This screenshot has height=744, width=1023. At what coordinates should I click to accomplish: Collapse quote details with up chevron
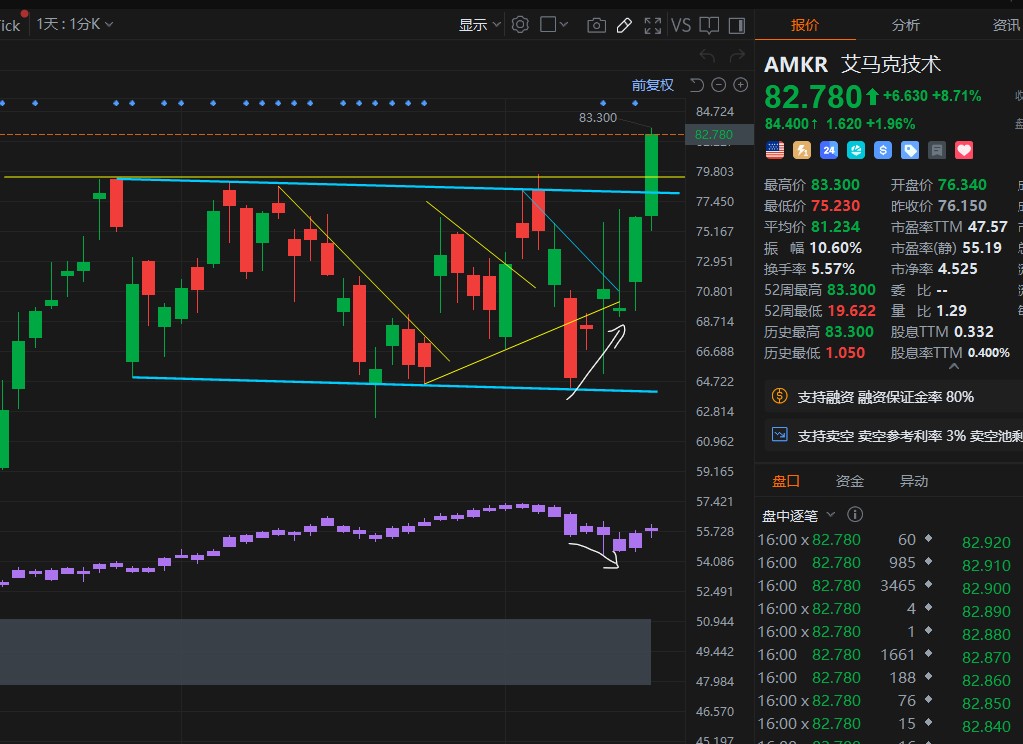(954, 367)
